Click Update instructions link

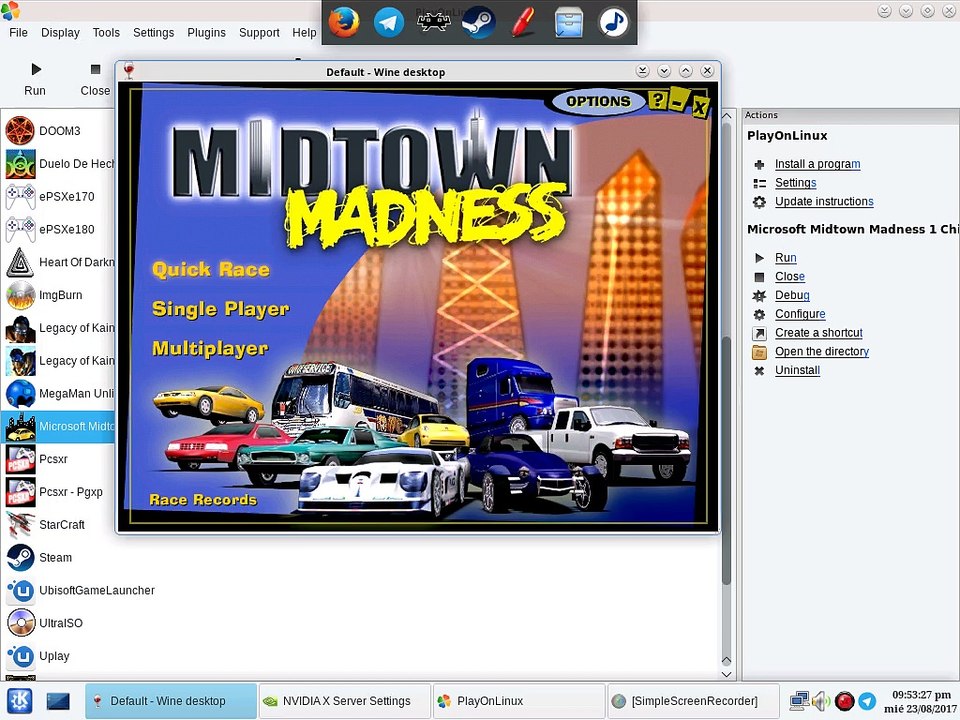[824, 201]
